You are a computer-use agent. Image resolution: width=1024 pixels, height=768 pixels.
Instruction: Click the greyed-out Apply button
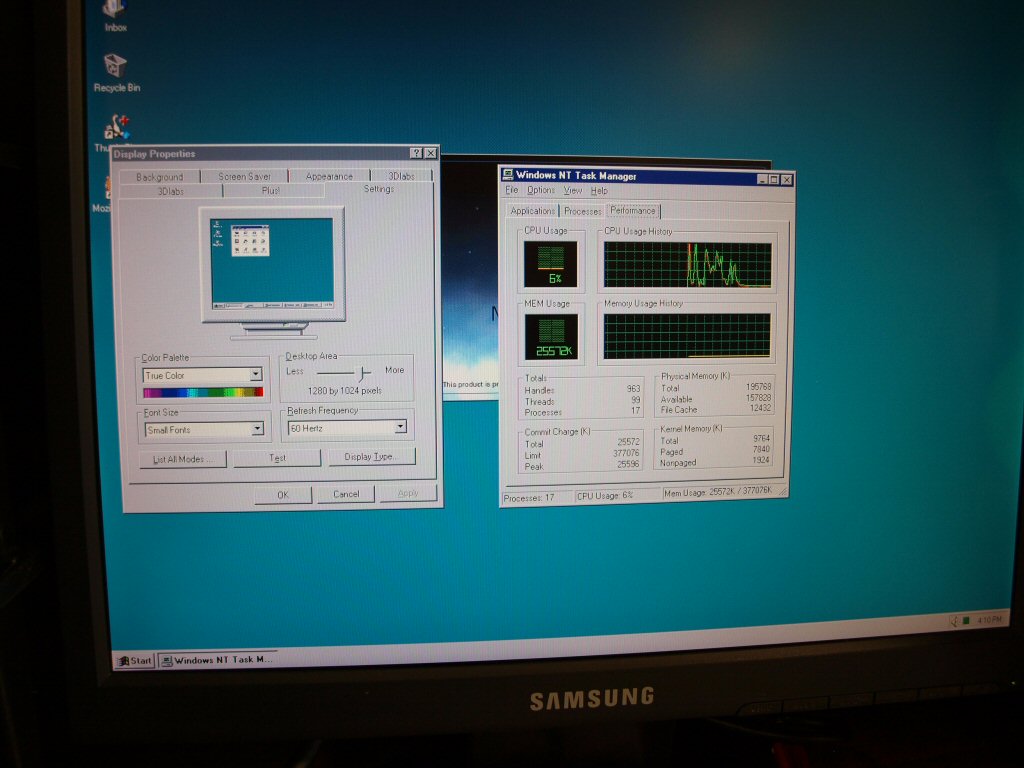(x=408, y=493)
